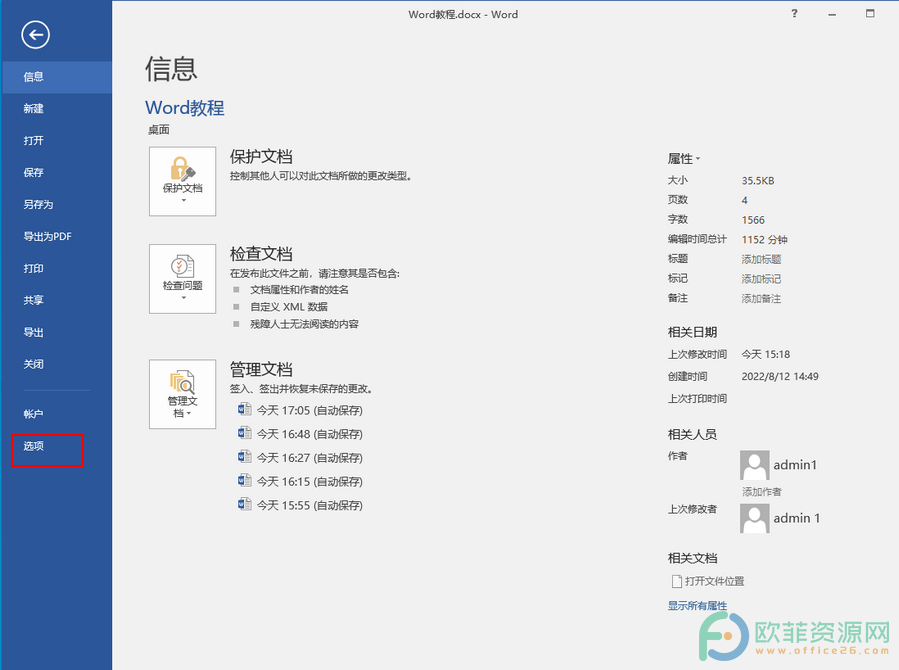Click the 添加备注 add comment field
The width and height of the screenshot is (899, 670).
tap(761, 299)
